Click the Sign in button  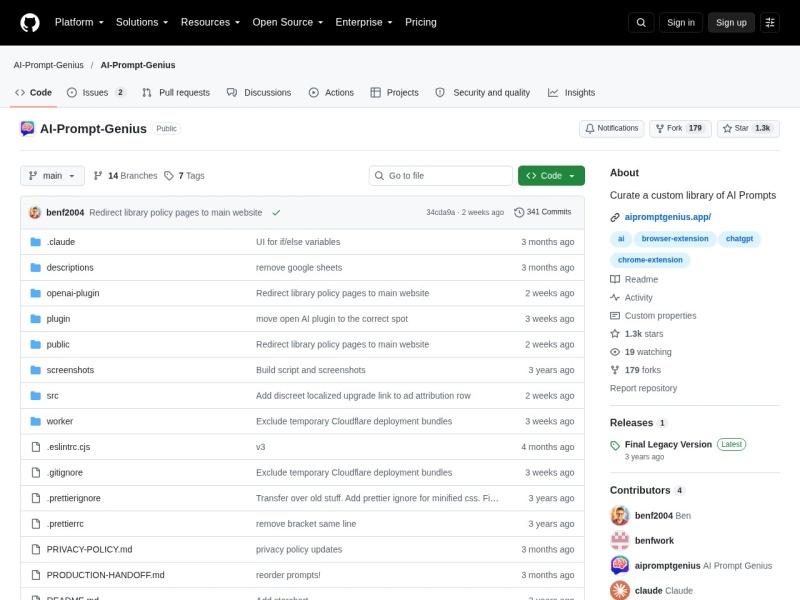tap(681, 22)
